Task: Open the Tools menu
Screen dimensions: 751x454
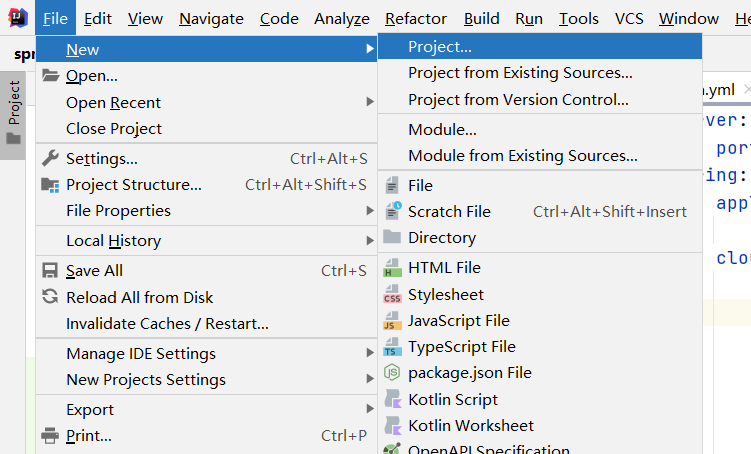Action: [x=579, y=18]
